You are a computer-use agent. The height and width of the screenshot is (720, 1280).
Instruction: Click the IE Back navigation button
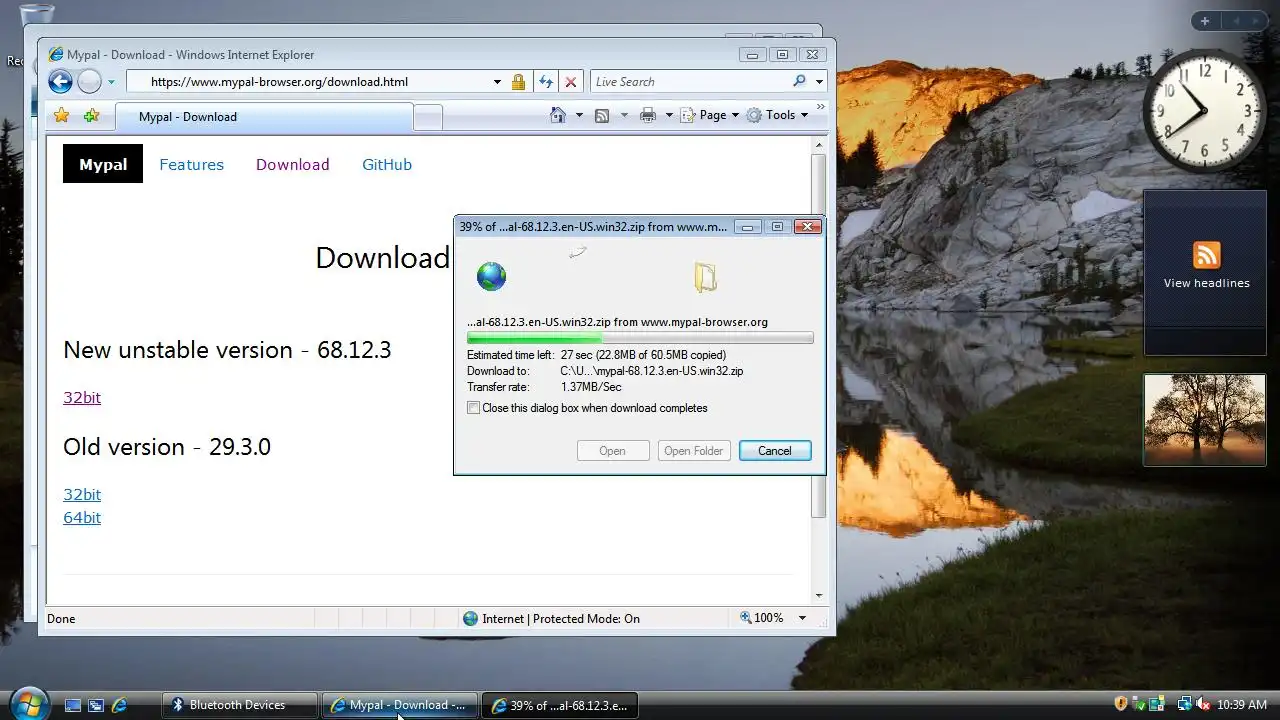(60, 82)
